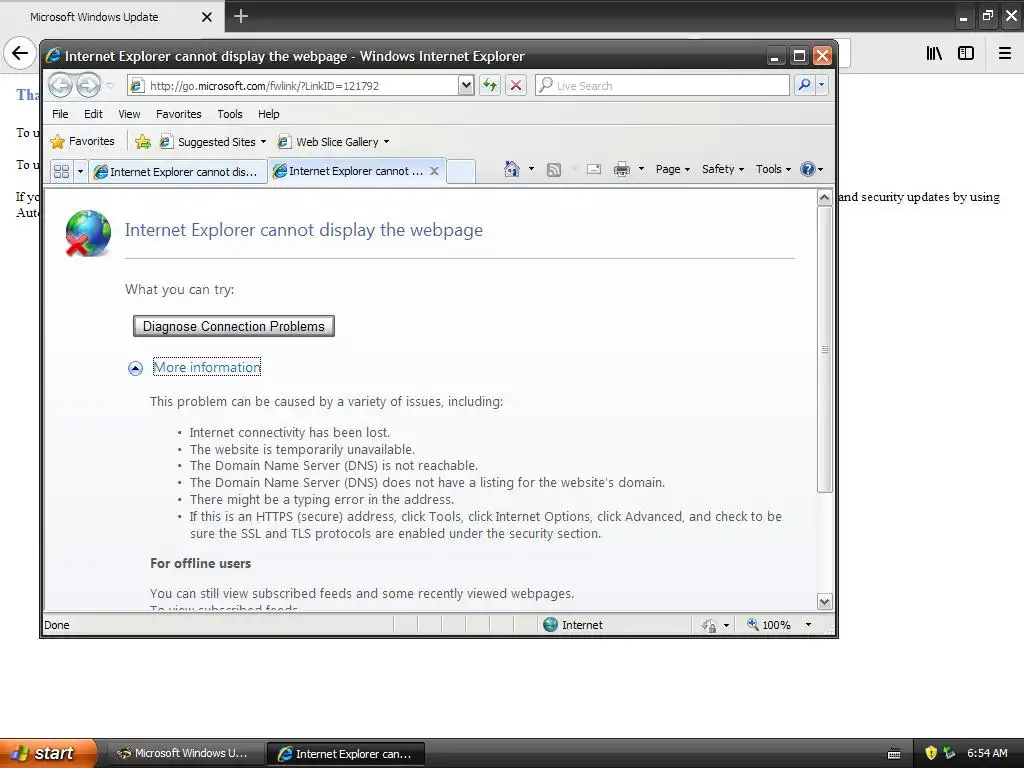Open the Help menu
The height and width of the screenshot is (768, 1024).
[x=268, y=114]
